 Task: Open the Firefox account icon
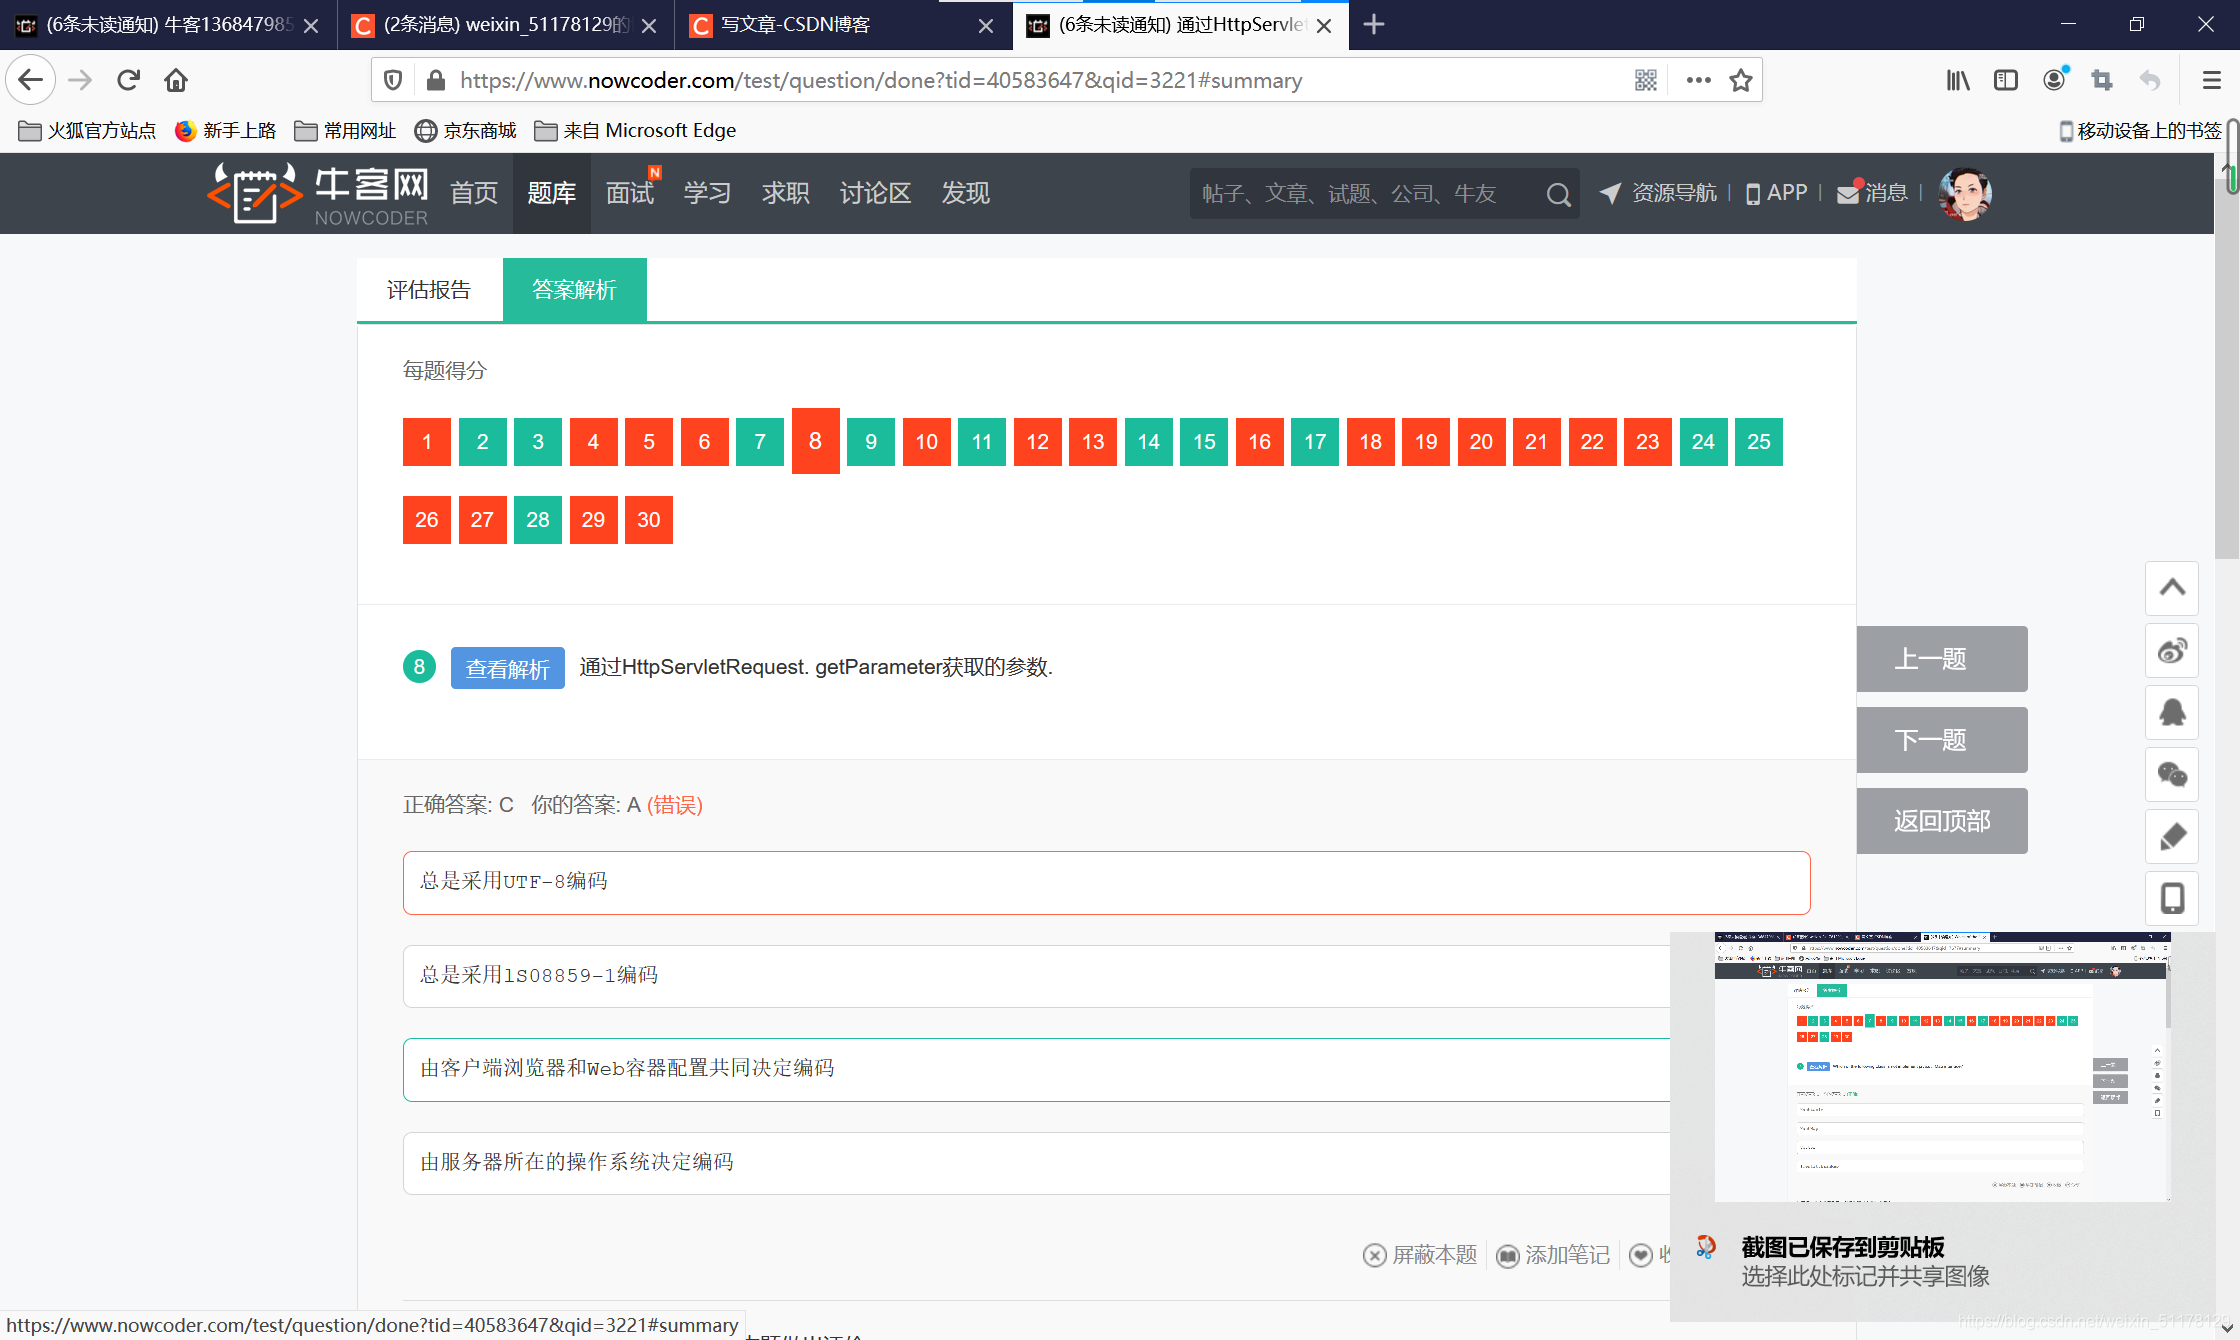click(x=2055, y=80)
